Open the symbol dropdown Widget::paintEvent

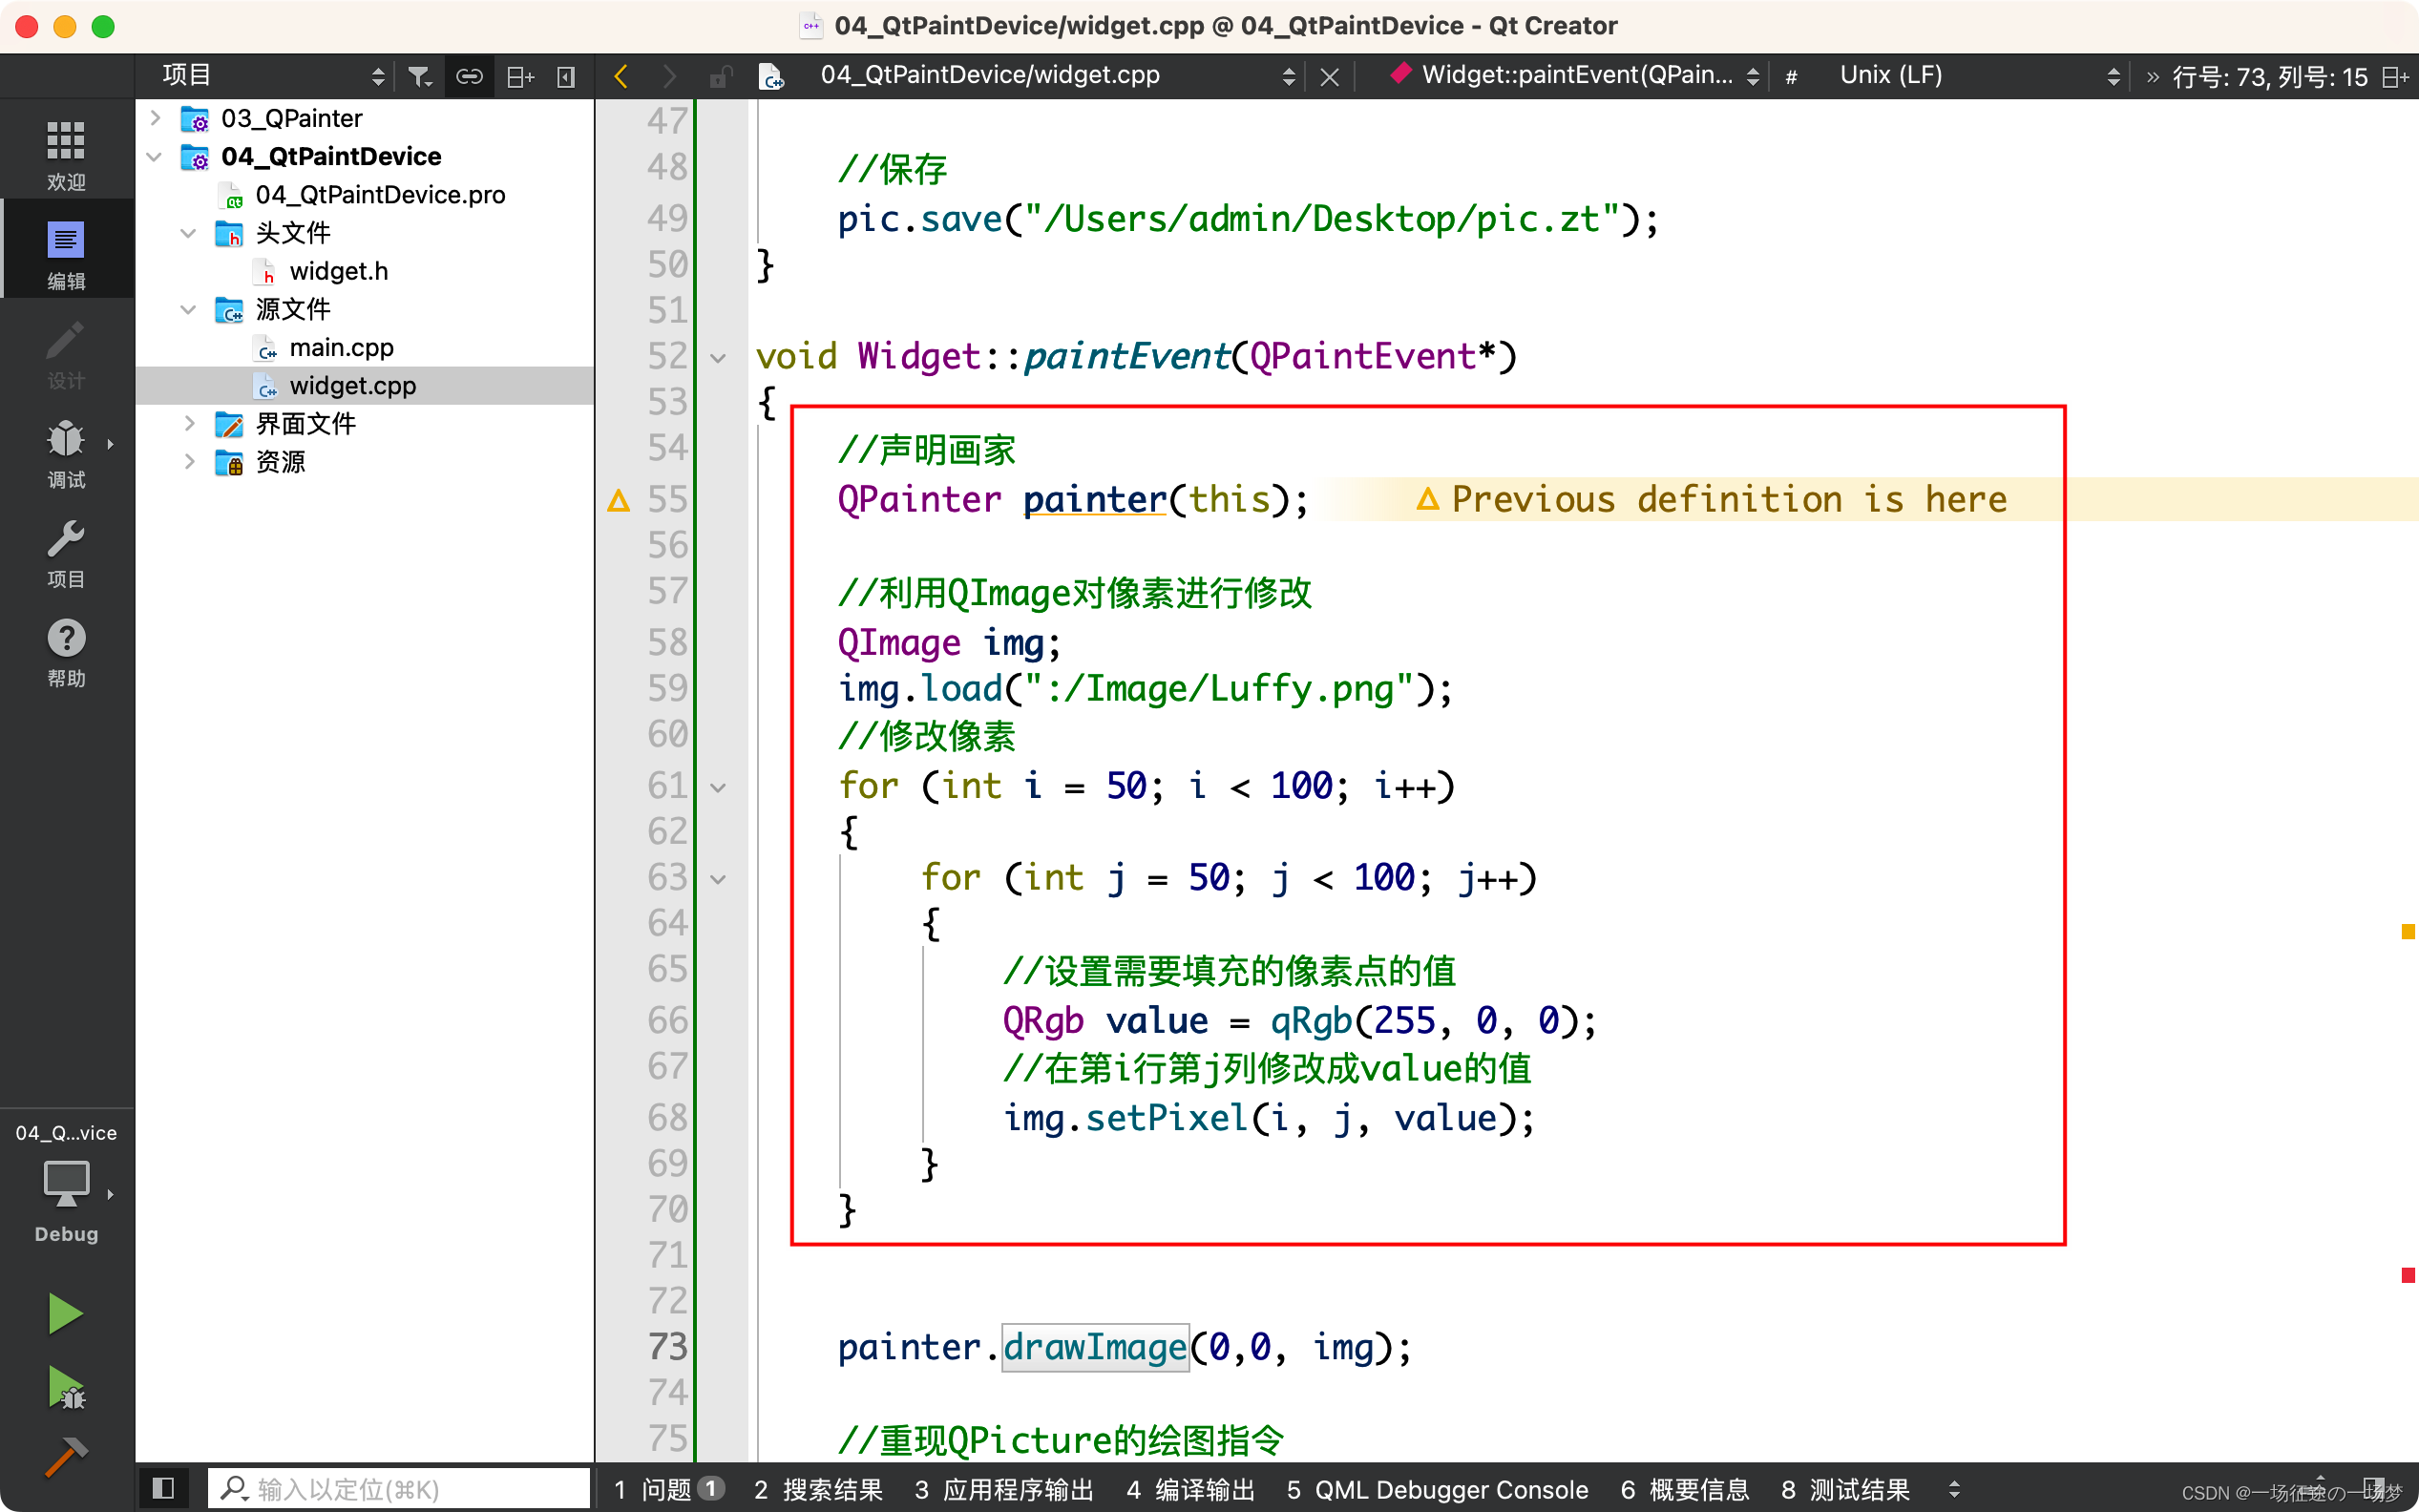pyautogui.click(x=1574, y=76)
